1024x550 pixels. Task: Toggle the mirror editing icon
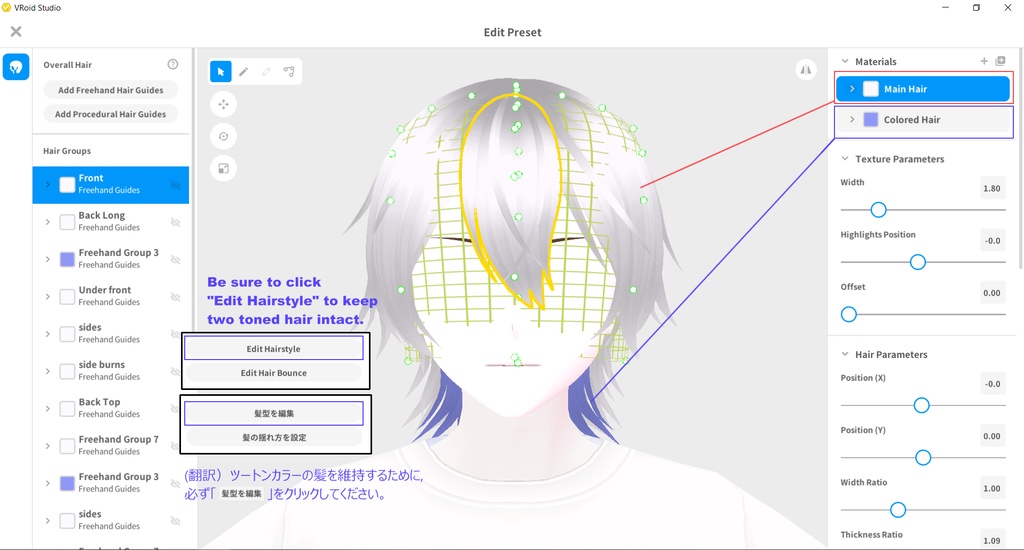(x=806, y=70)
